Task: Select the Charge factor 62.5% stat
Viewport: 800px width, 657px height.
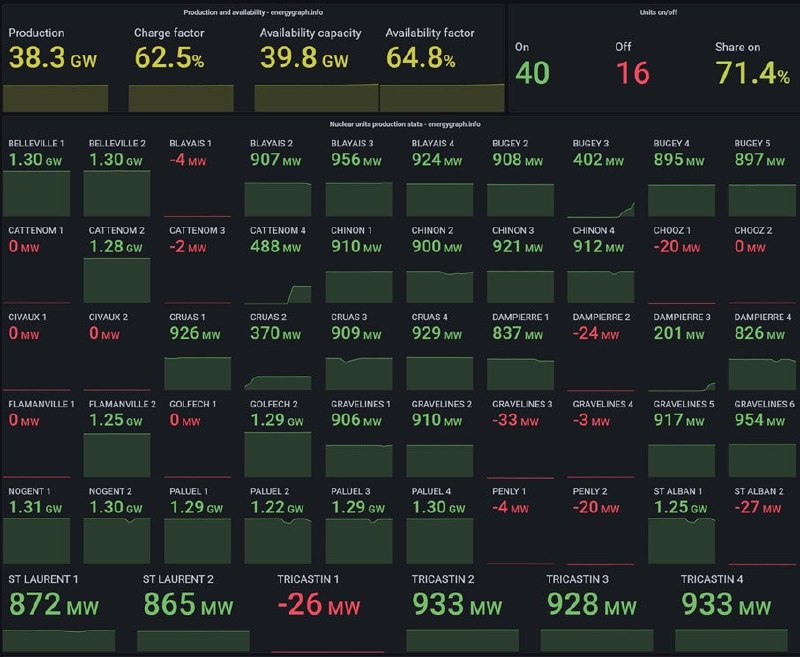Action: (169, 59)
